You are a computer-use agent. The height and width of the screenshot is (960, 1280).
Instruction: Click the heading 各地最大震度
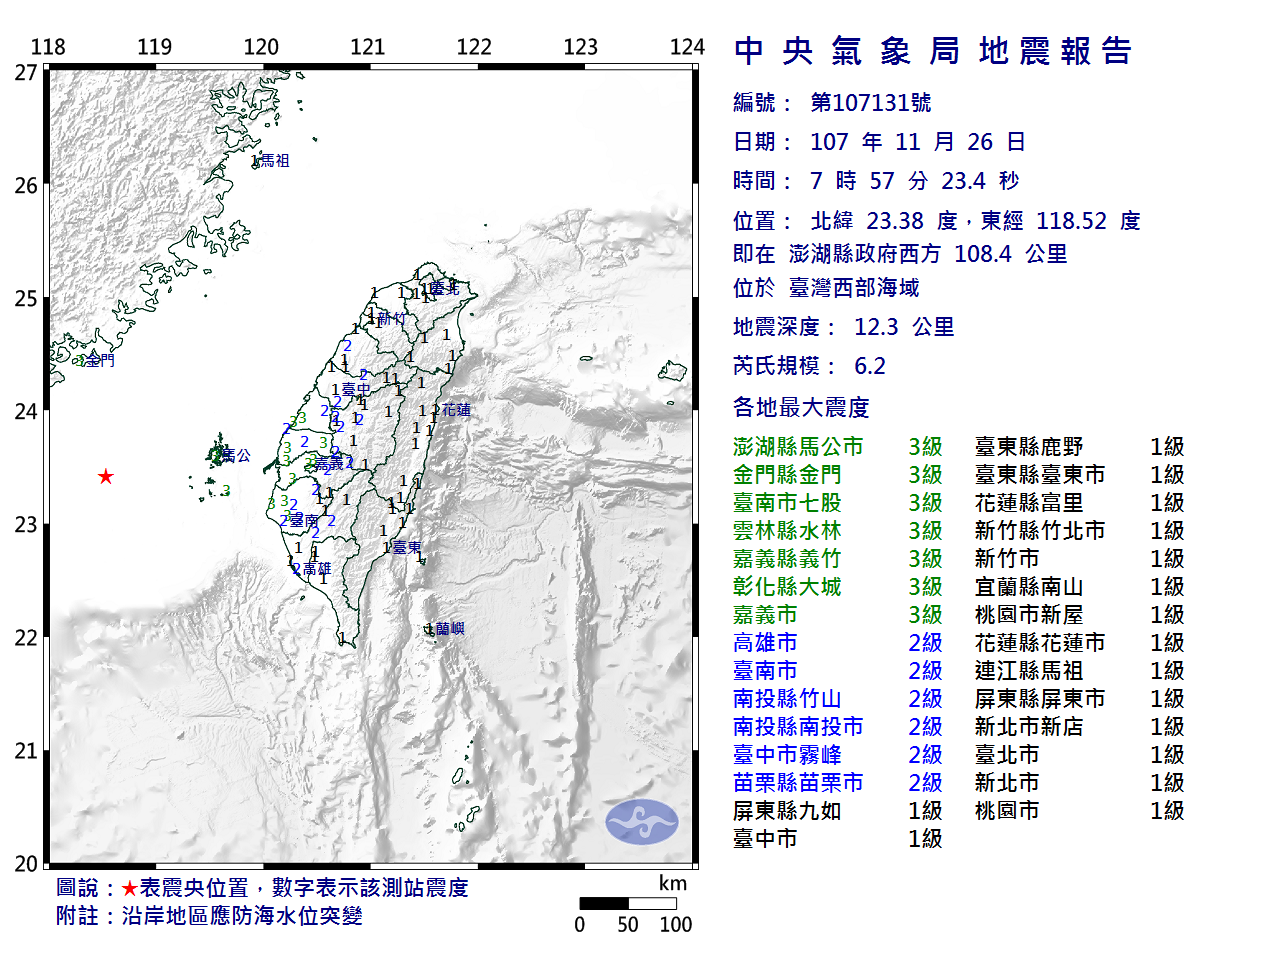pyautogui.click(x=801, y=407)
